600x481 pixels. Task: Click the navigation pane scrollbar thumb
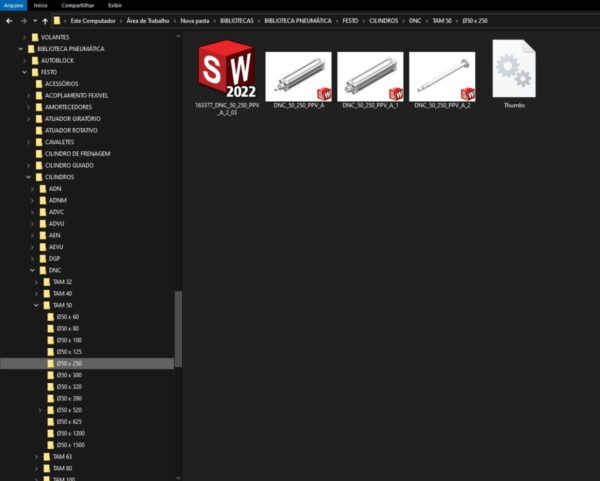click(x=178, y=329)
